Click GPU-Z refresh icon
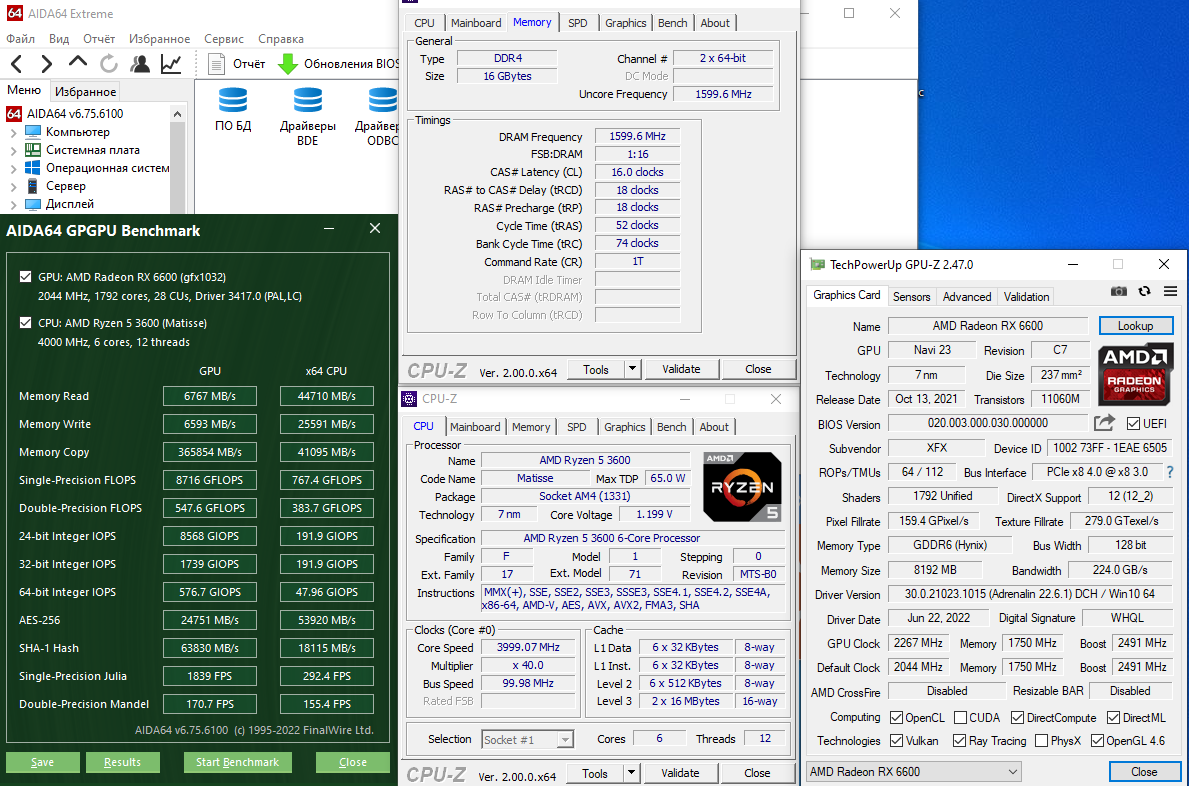The width and height of the screenshot is (1189, 786). (1144, 291)
